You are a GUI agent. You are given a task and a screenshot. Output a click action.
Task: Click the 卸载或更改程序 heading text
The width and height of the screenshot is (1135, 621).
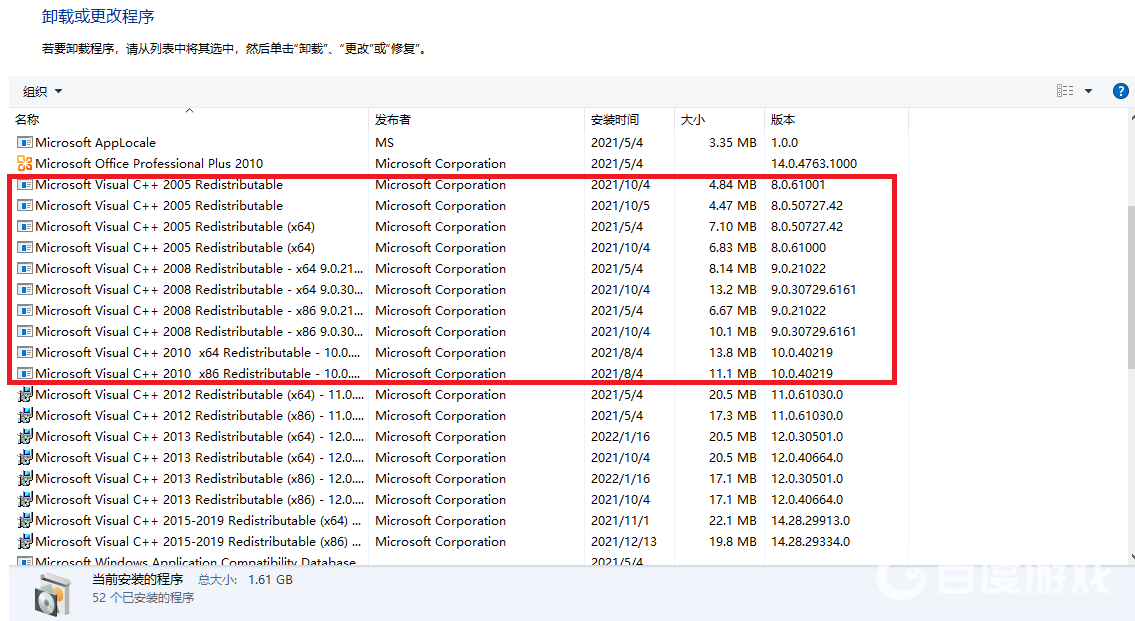tap(98, 16)
